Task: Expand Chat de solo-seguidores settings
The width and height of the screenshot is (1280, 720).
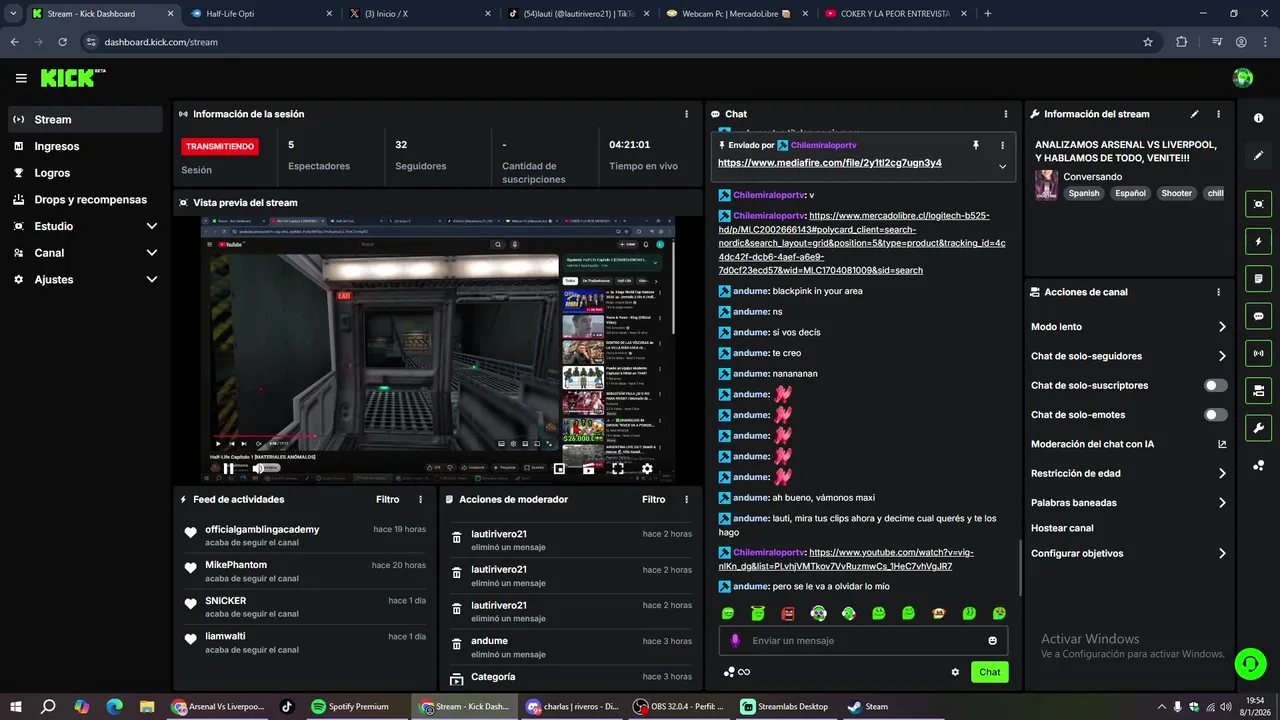Action: (x=1222, y=356)
